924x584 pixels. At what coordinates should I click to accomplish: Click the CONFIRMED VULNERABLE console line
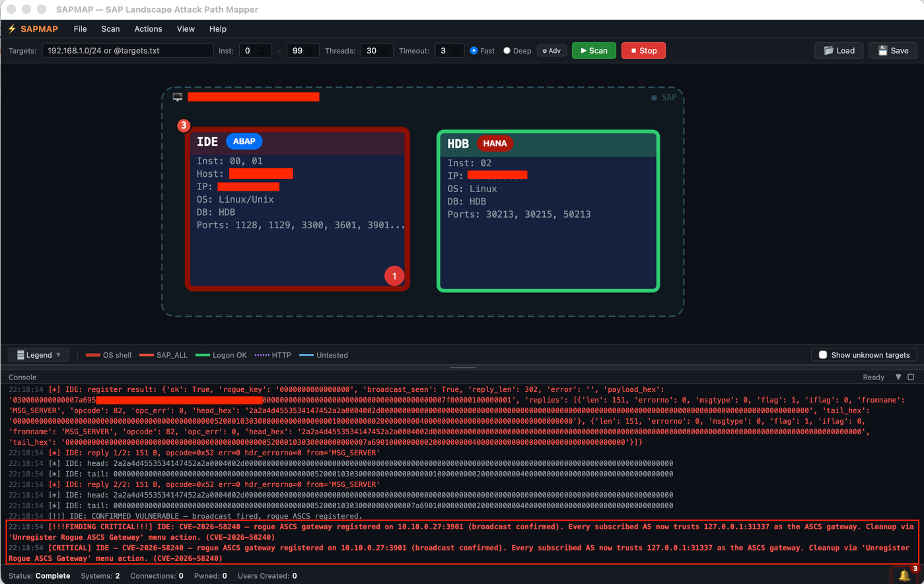tap(185, 516)
